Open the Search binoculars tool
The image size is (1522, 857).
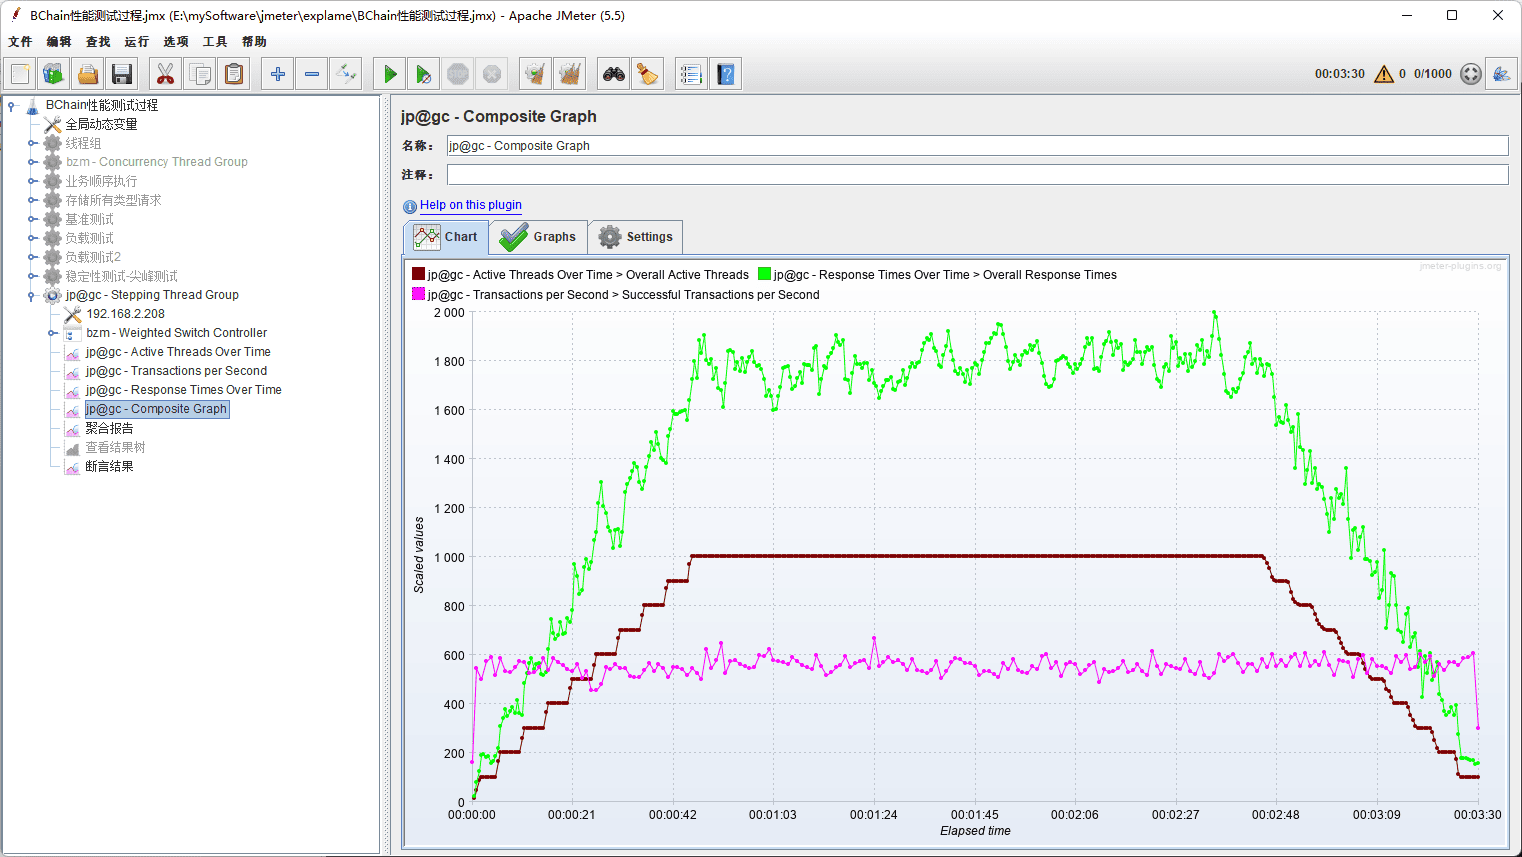click(x=613, y=74)
